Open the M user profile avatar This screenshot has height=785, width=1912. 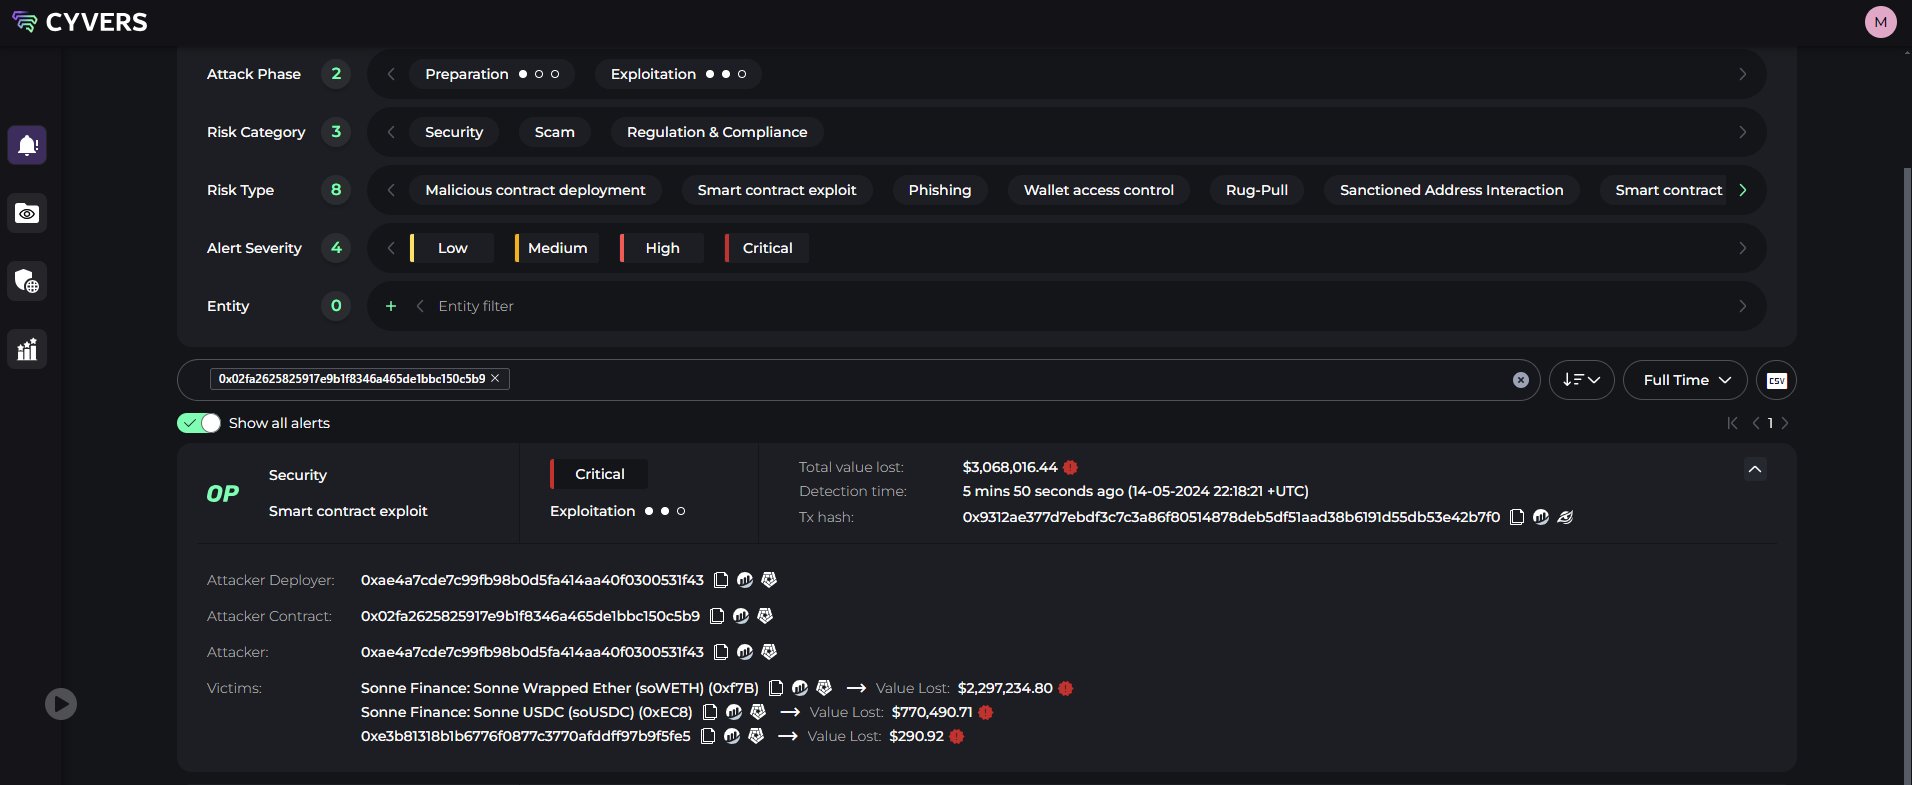point(1880,22)
